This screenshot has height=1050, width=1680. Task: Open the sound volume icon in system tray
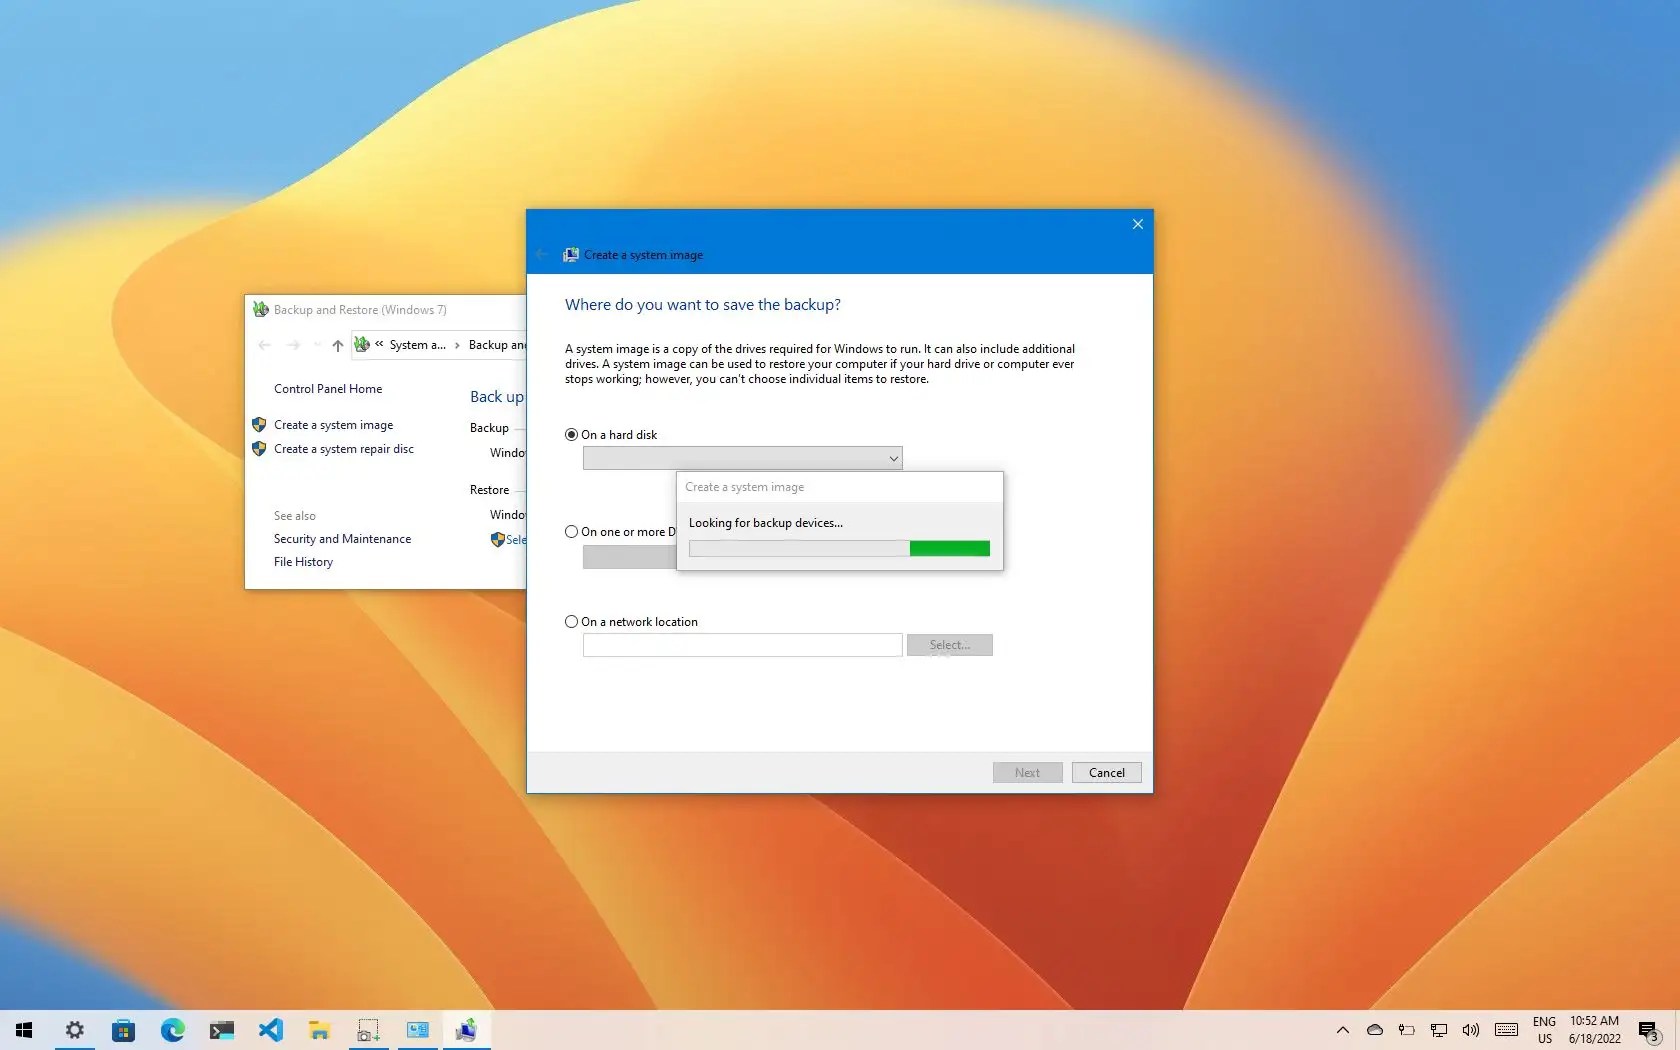(1470, 1030)
